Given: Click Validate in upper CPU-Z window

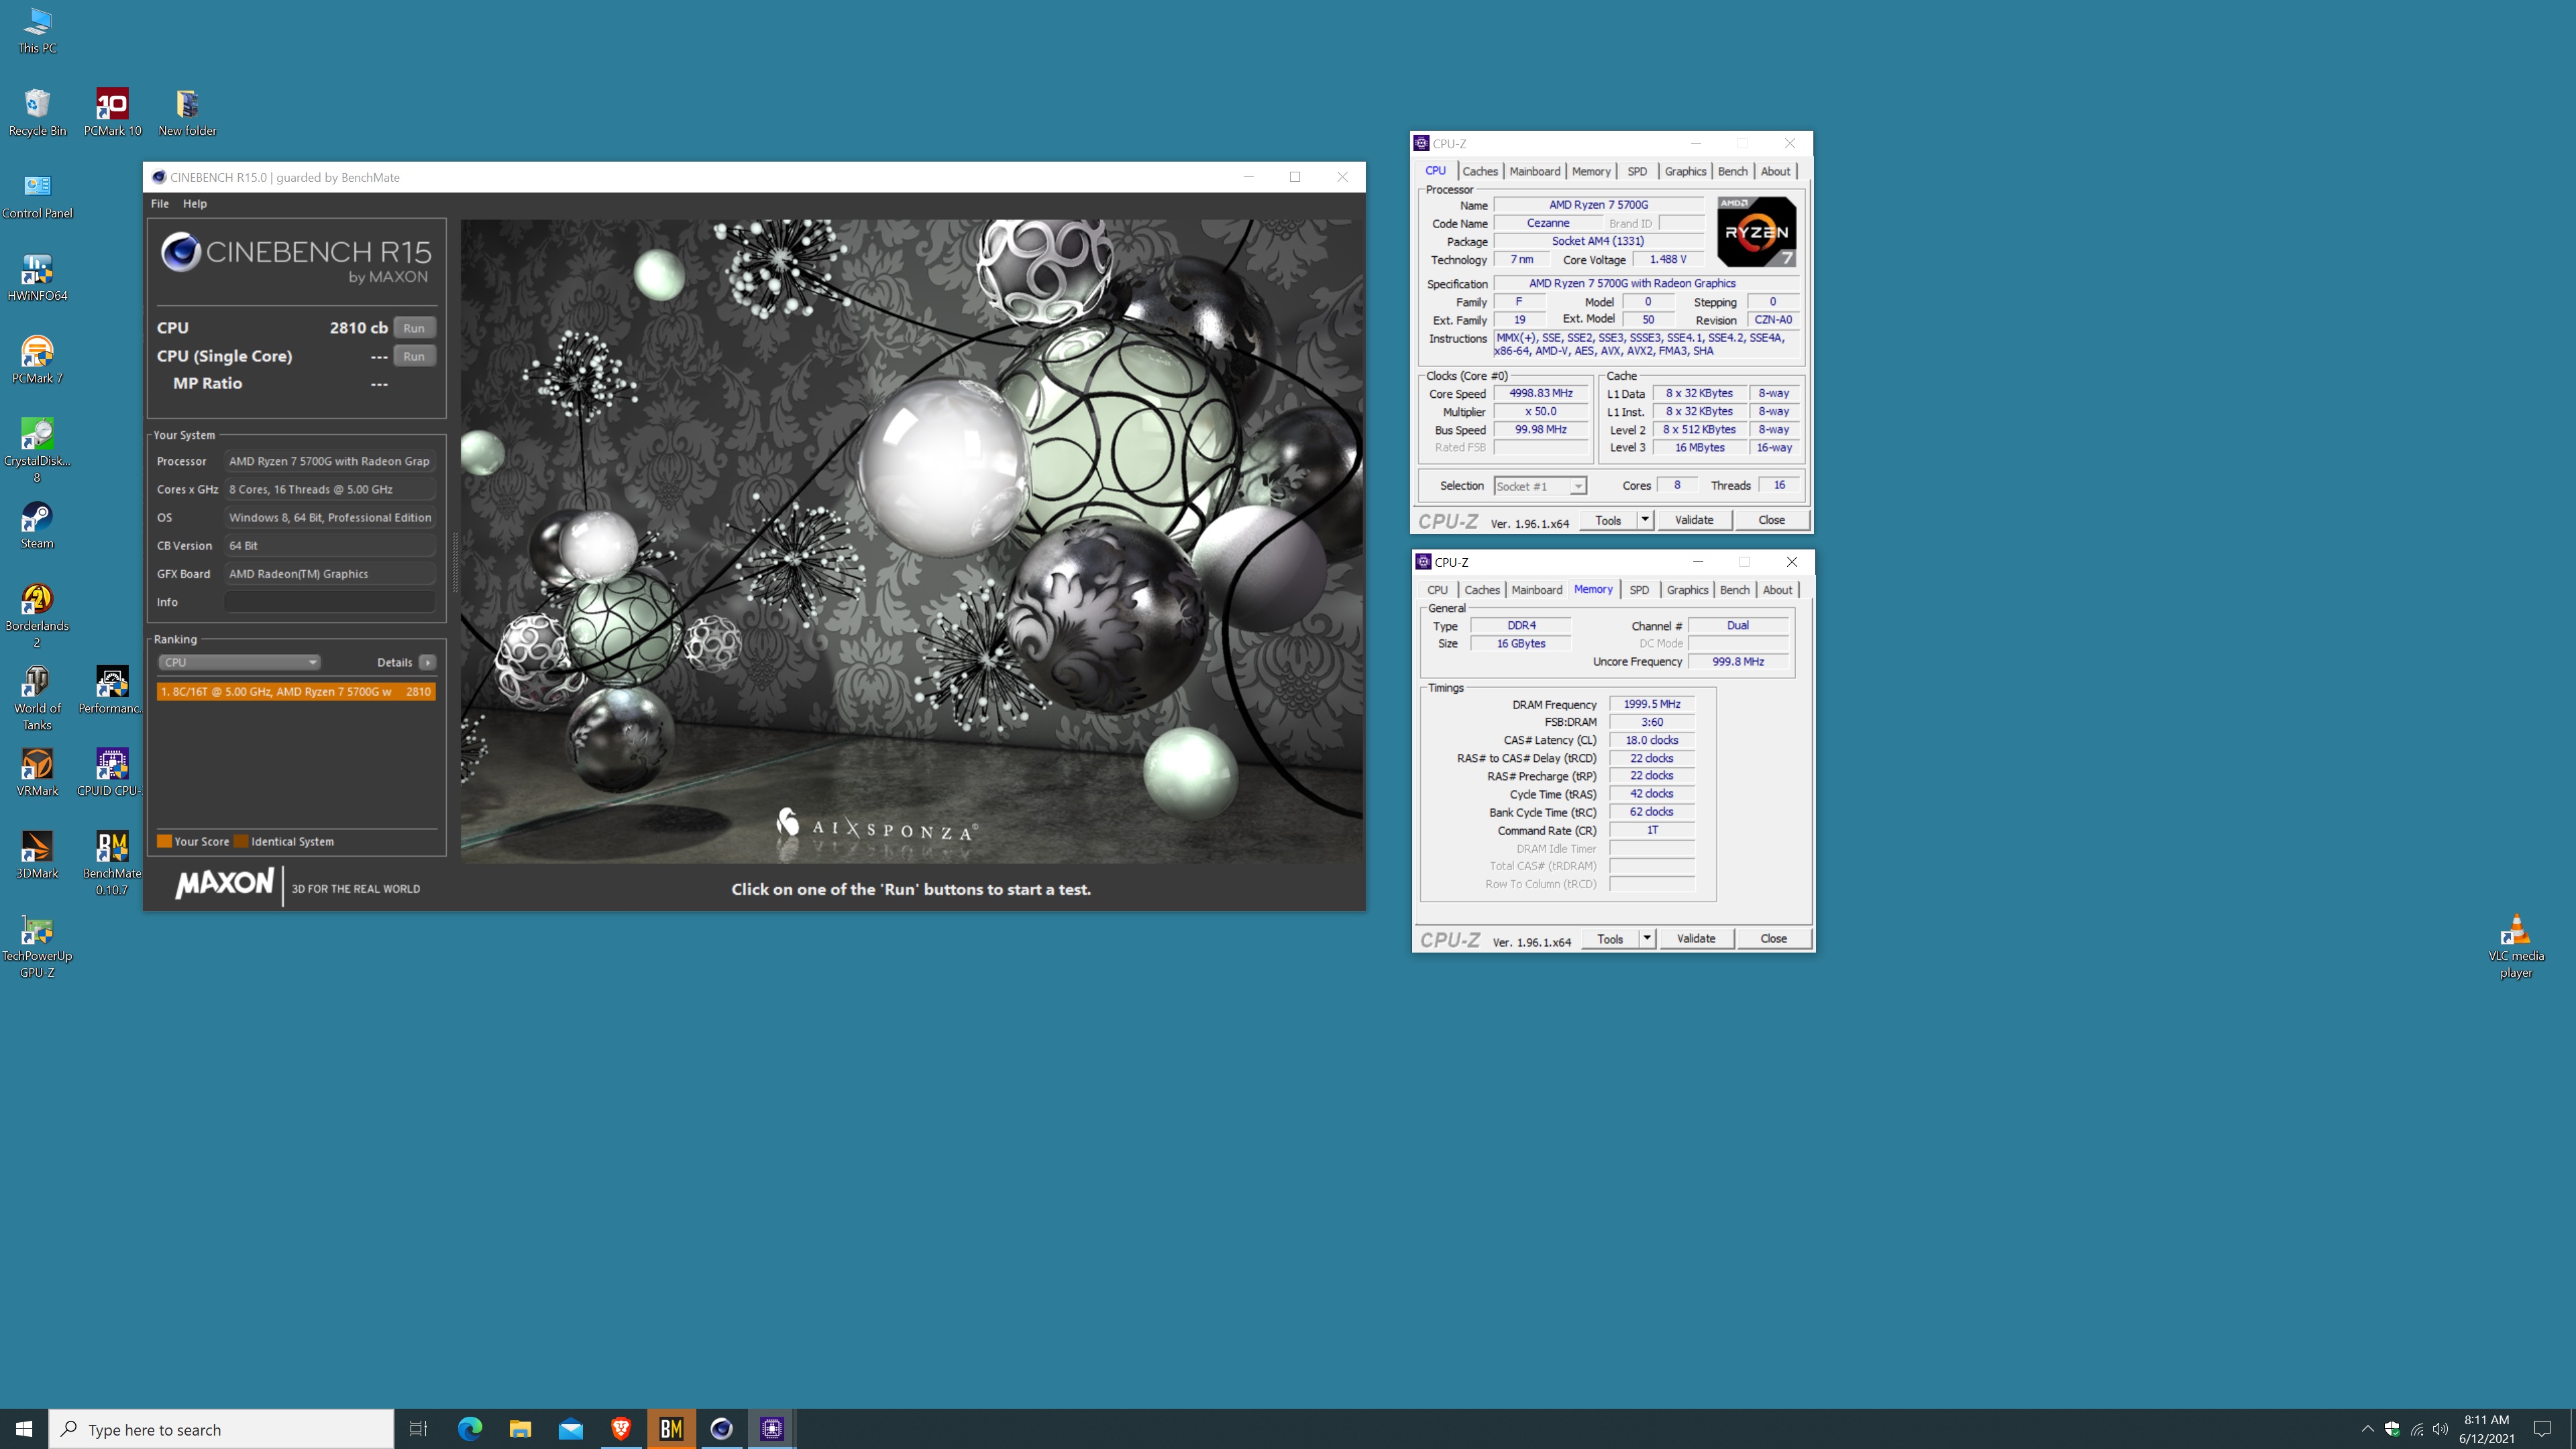Looking at the screenshot, I should pos(1694,520).
